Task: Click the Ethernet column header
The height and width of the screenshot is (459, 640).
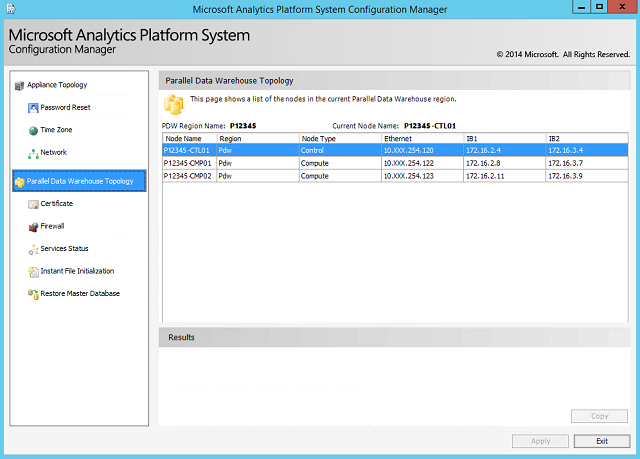Action: coord(422,138)
